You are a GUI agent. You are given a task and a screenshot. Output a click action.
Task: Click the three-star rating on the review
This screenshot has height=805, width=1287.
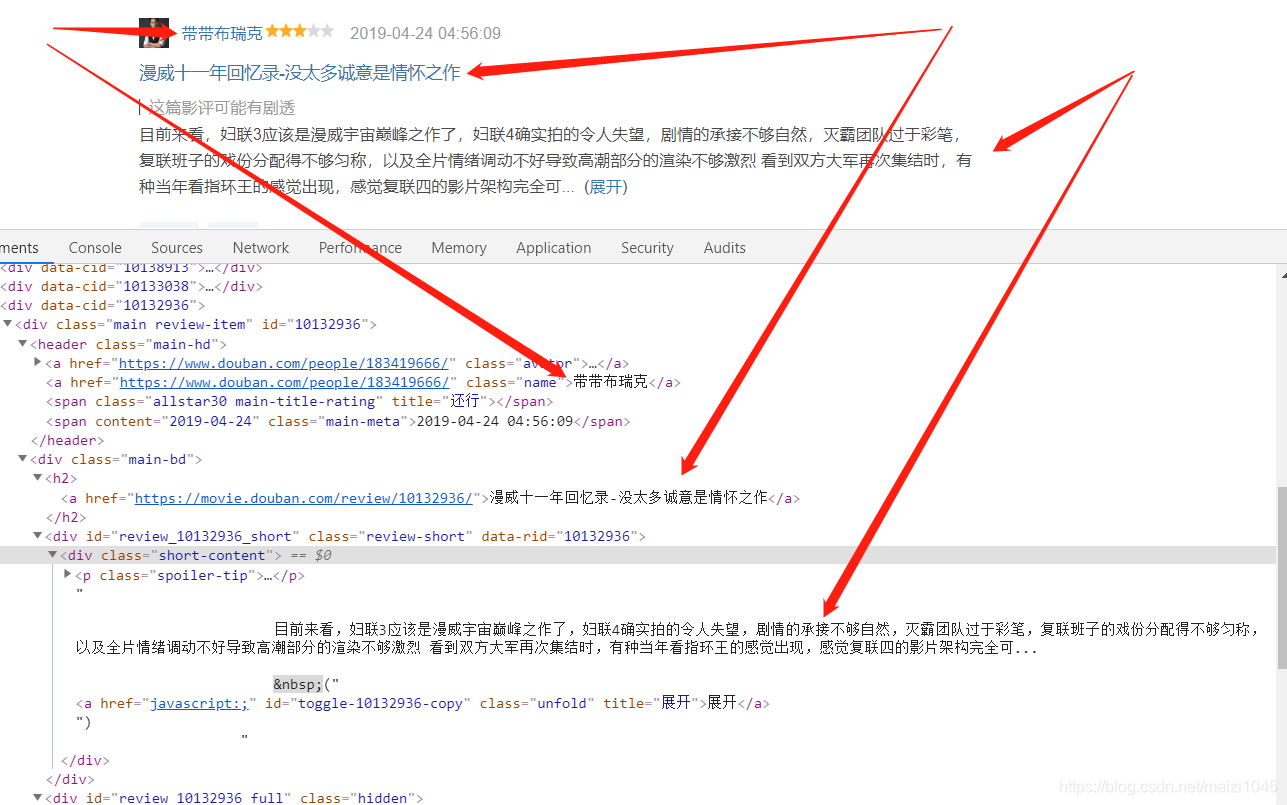pos(300,32)
